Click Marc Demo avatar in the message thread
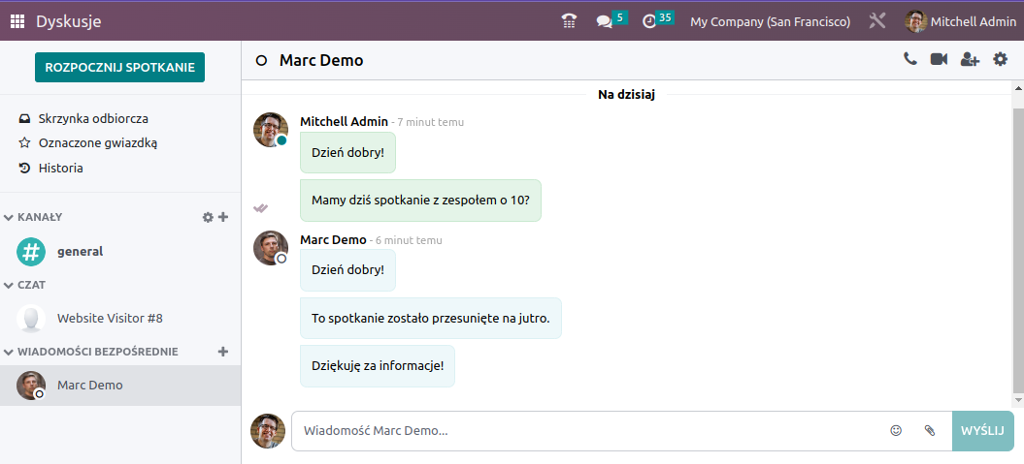Screen dimensions: 1024x464 tap(270, 248)
